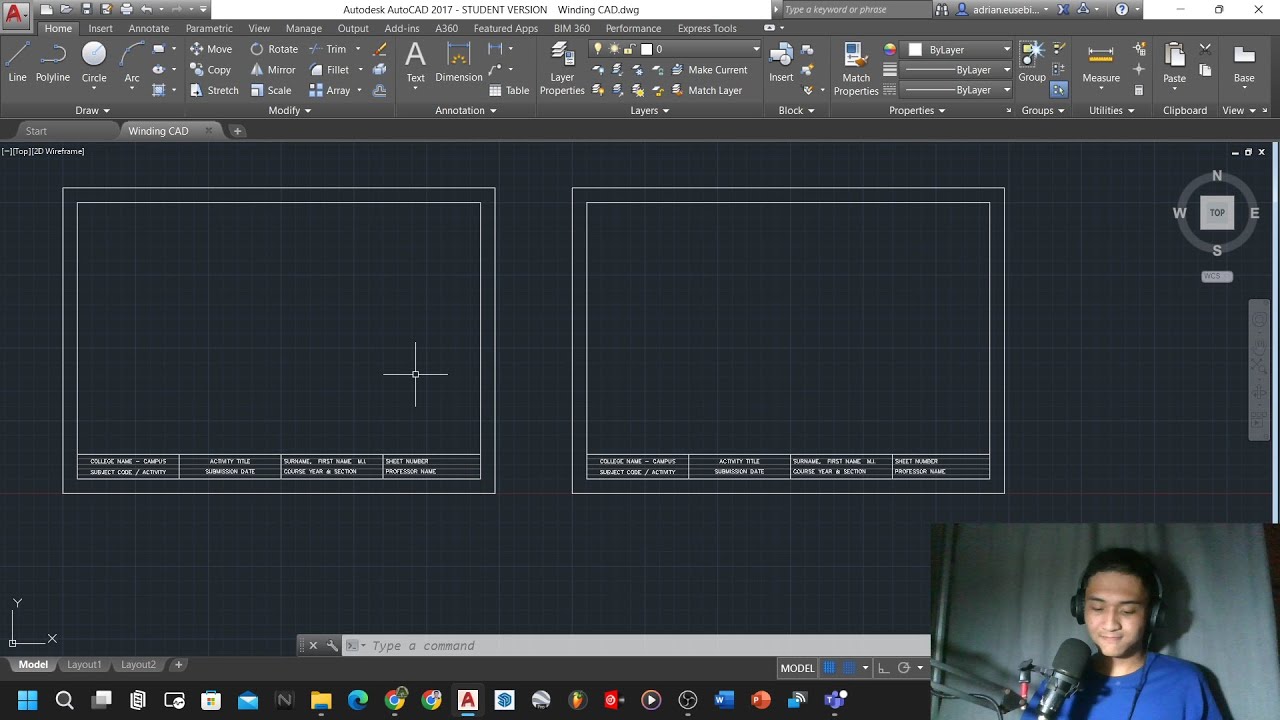Expand the Annotation panel
1280x720 pixels.
(x=466, y=110)
